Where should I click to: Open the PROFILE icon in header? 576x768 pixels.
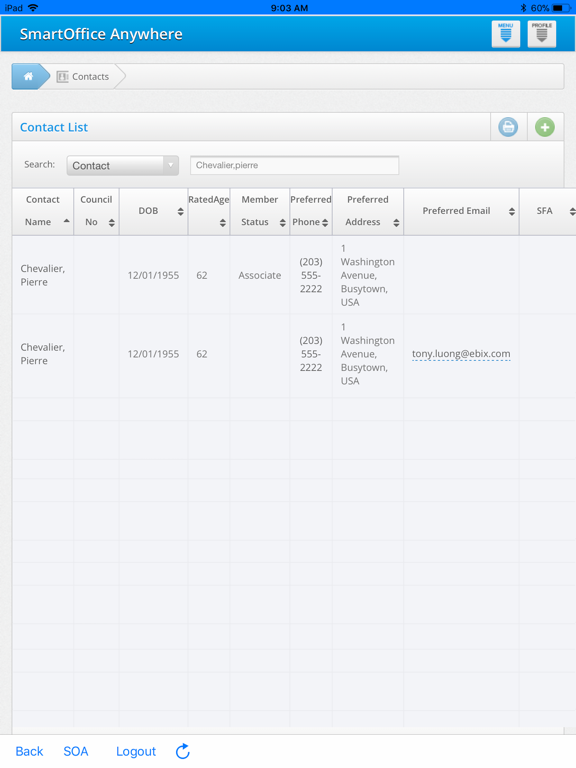[x=541, y=34]
